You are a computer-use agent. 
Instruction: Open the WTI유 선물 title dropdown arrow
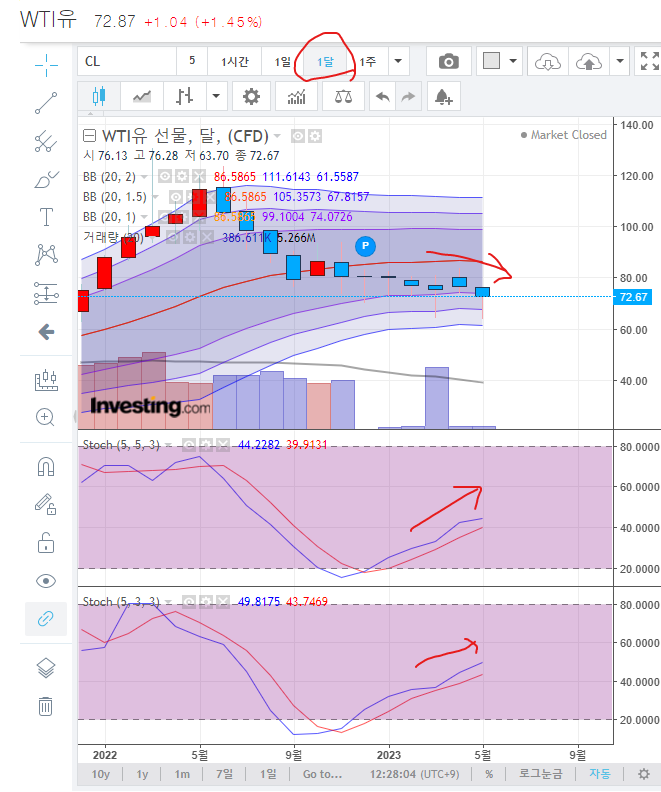(x=277, y=136)
